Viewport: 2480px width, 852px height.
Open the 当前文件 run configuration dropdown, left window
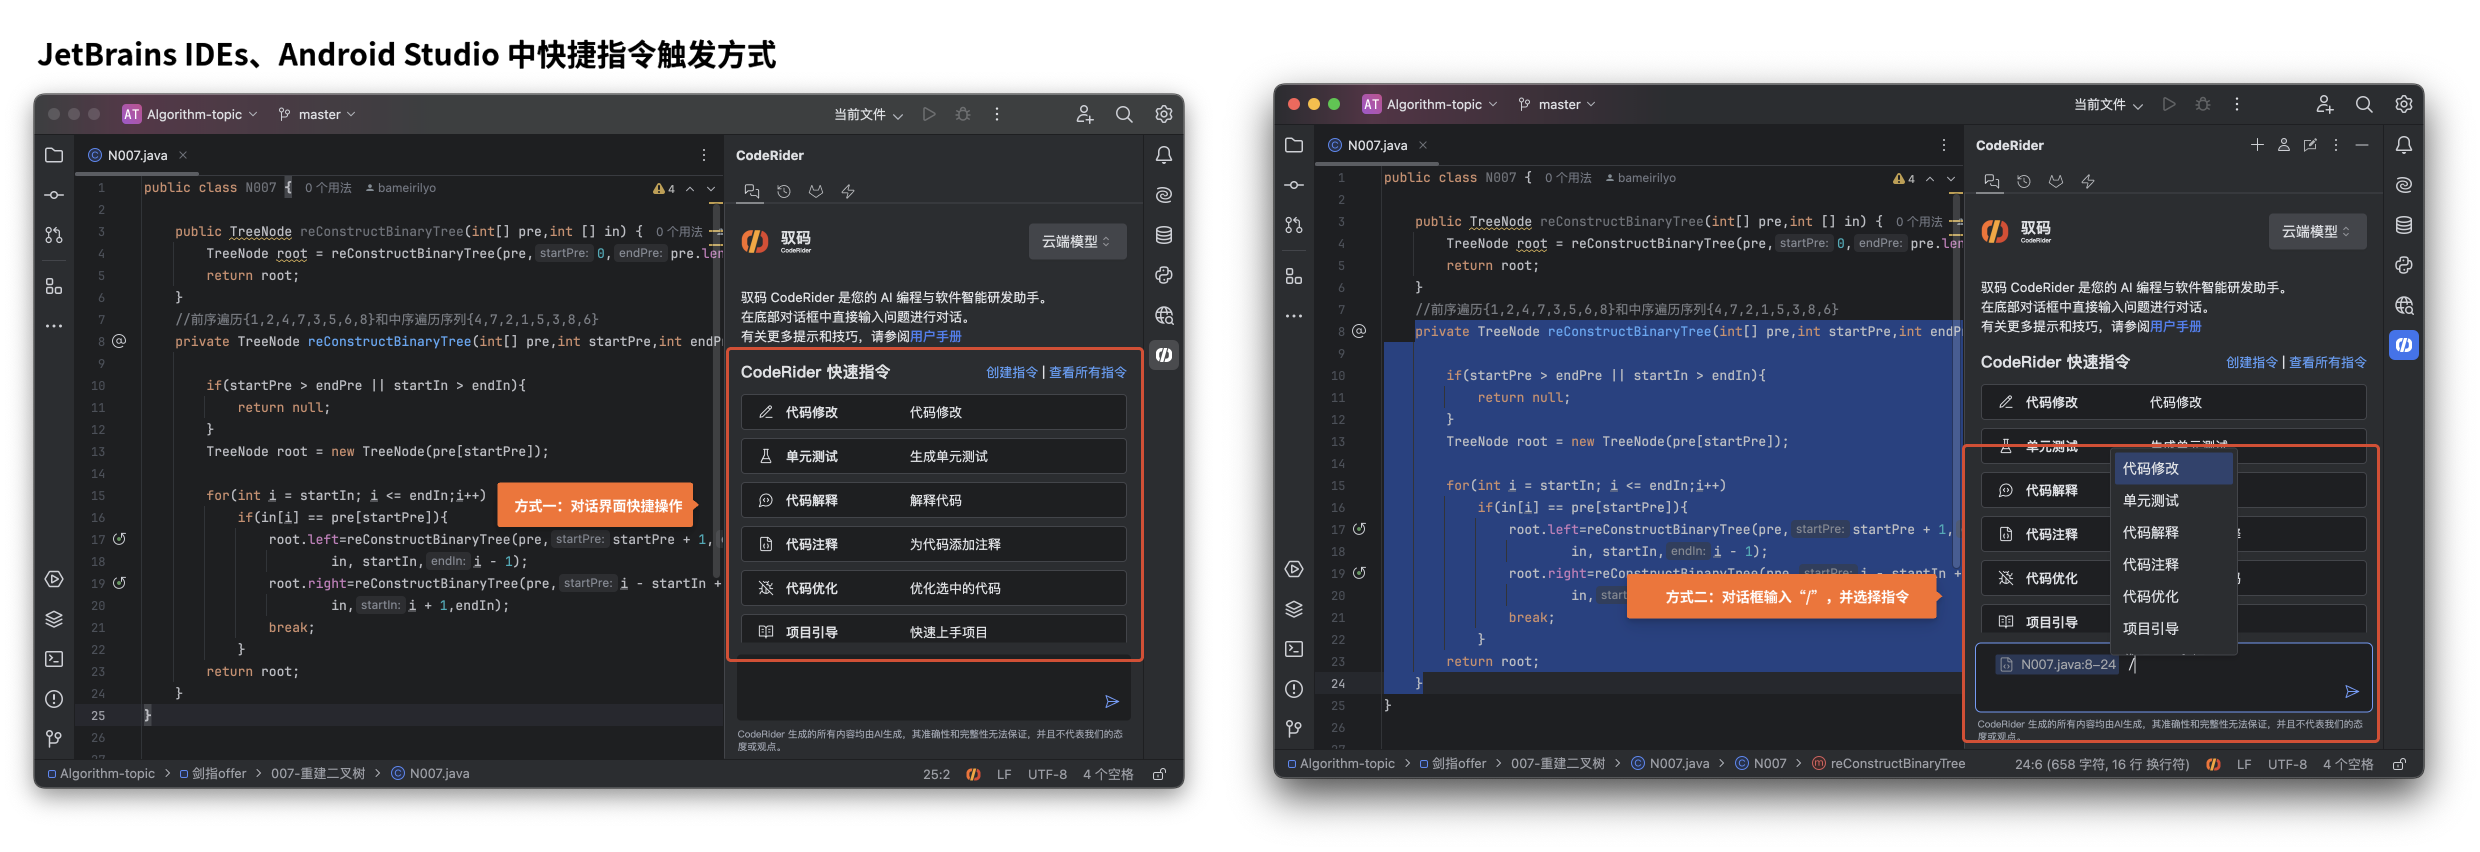[868, 114]
